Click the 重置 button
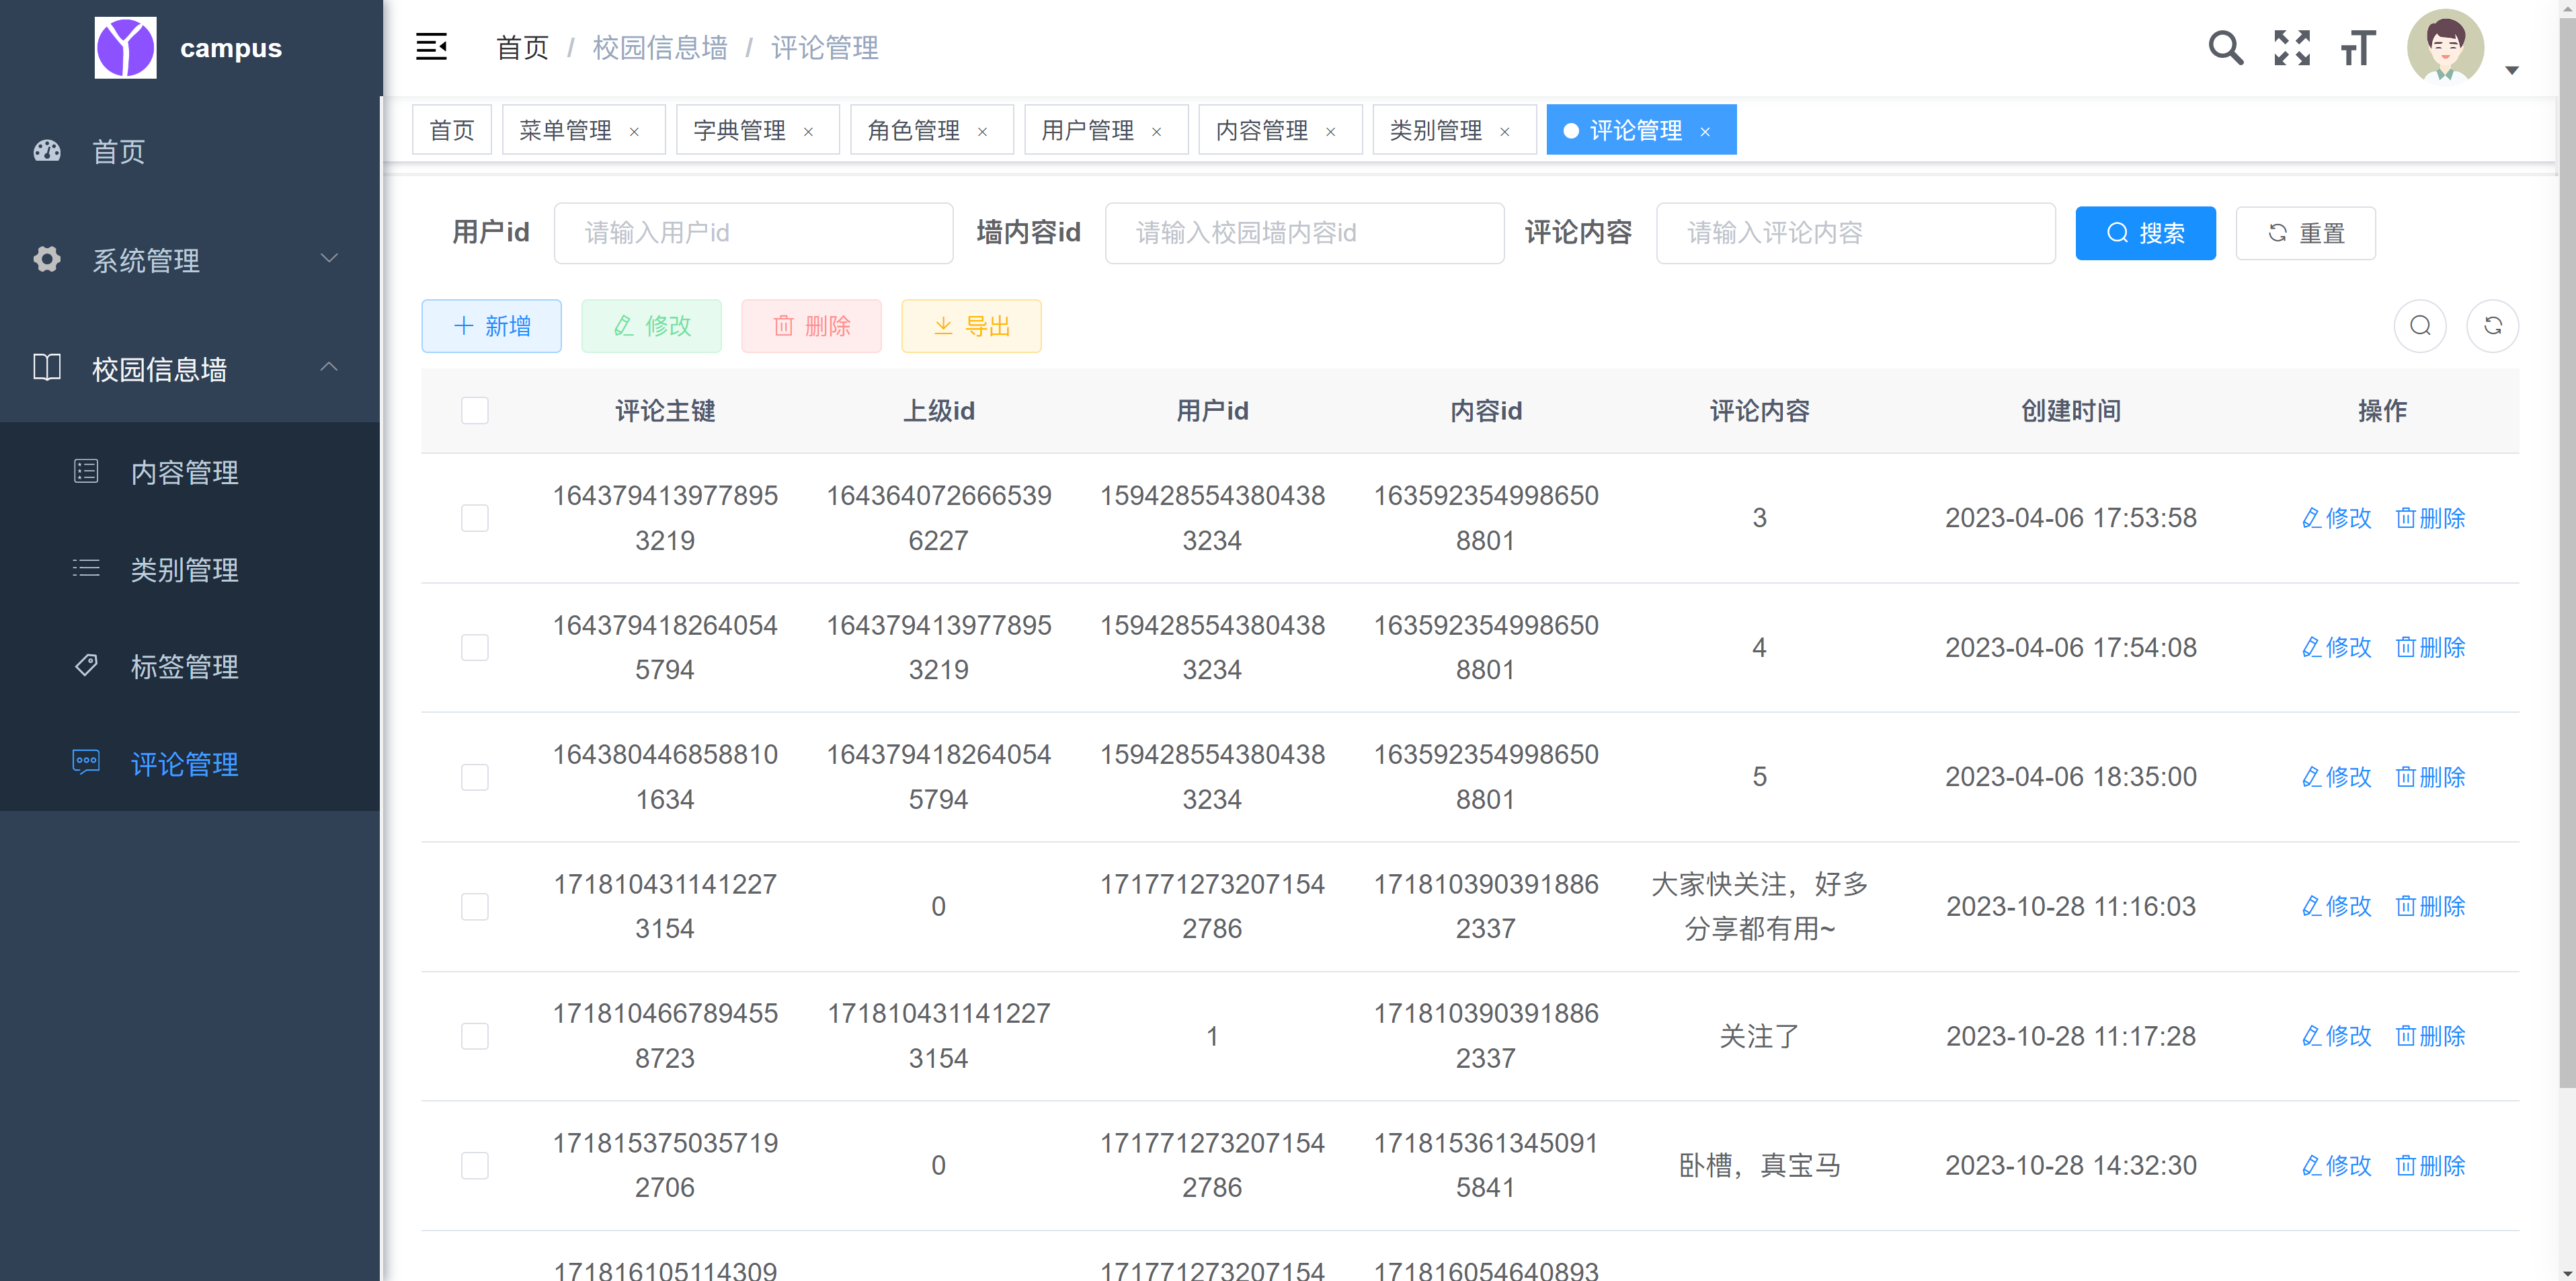 pos(2305,233)
